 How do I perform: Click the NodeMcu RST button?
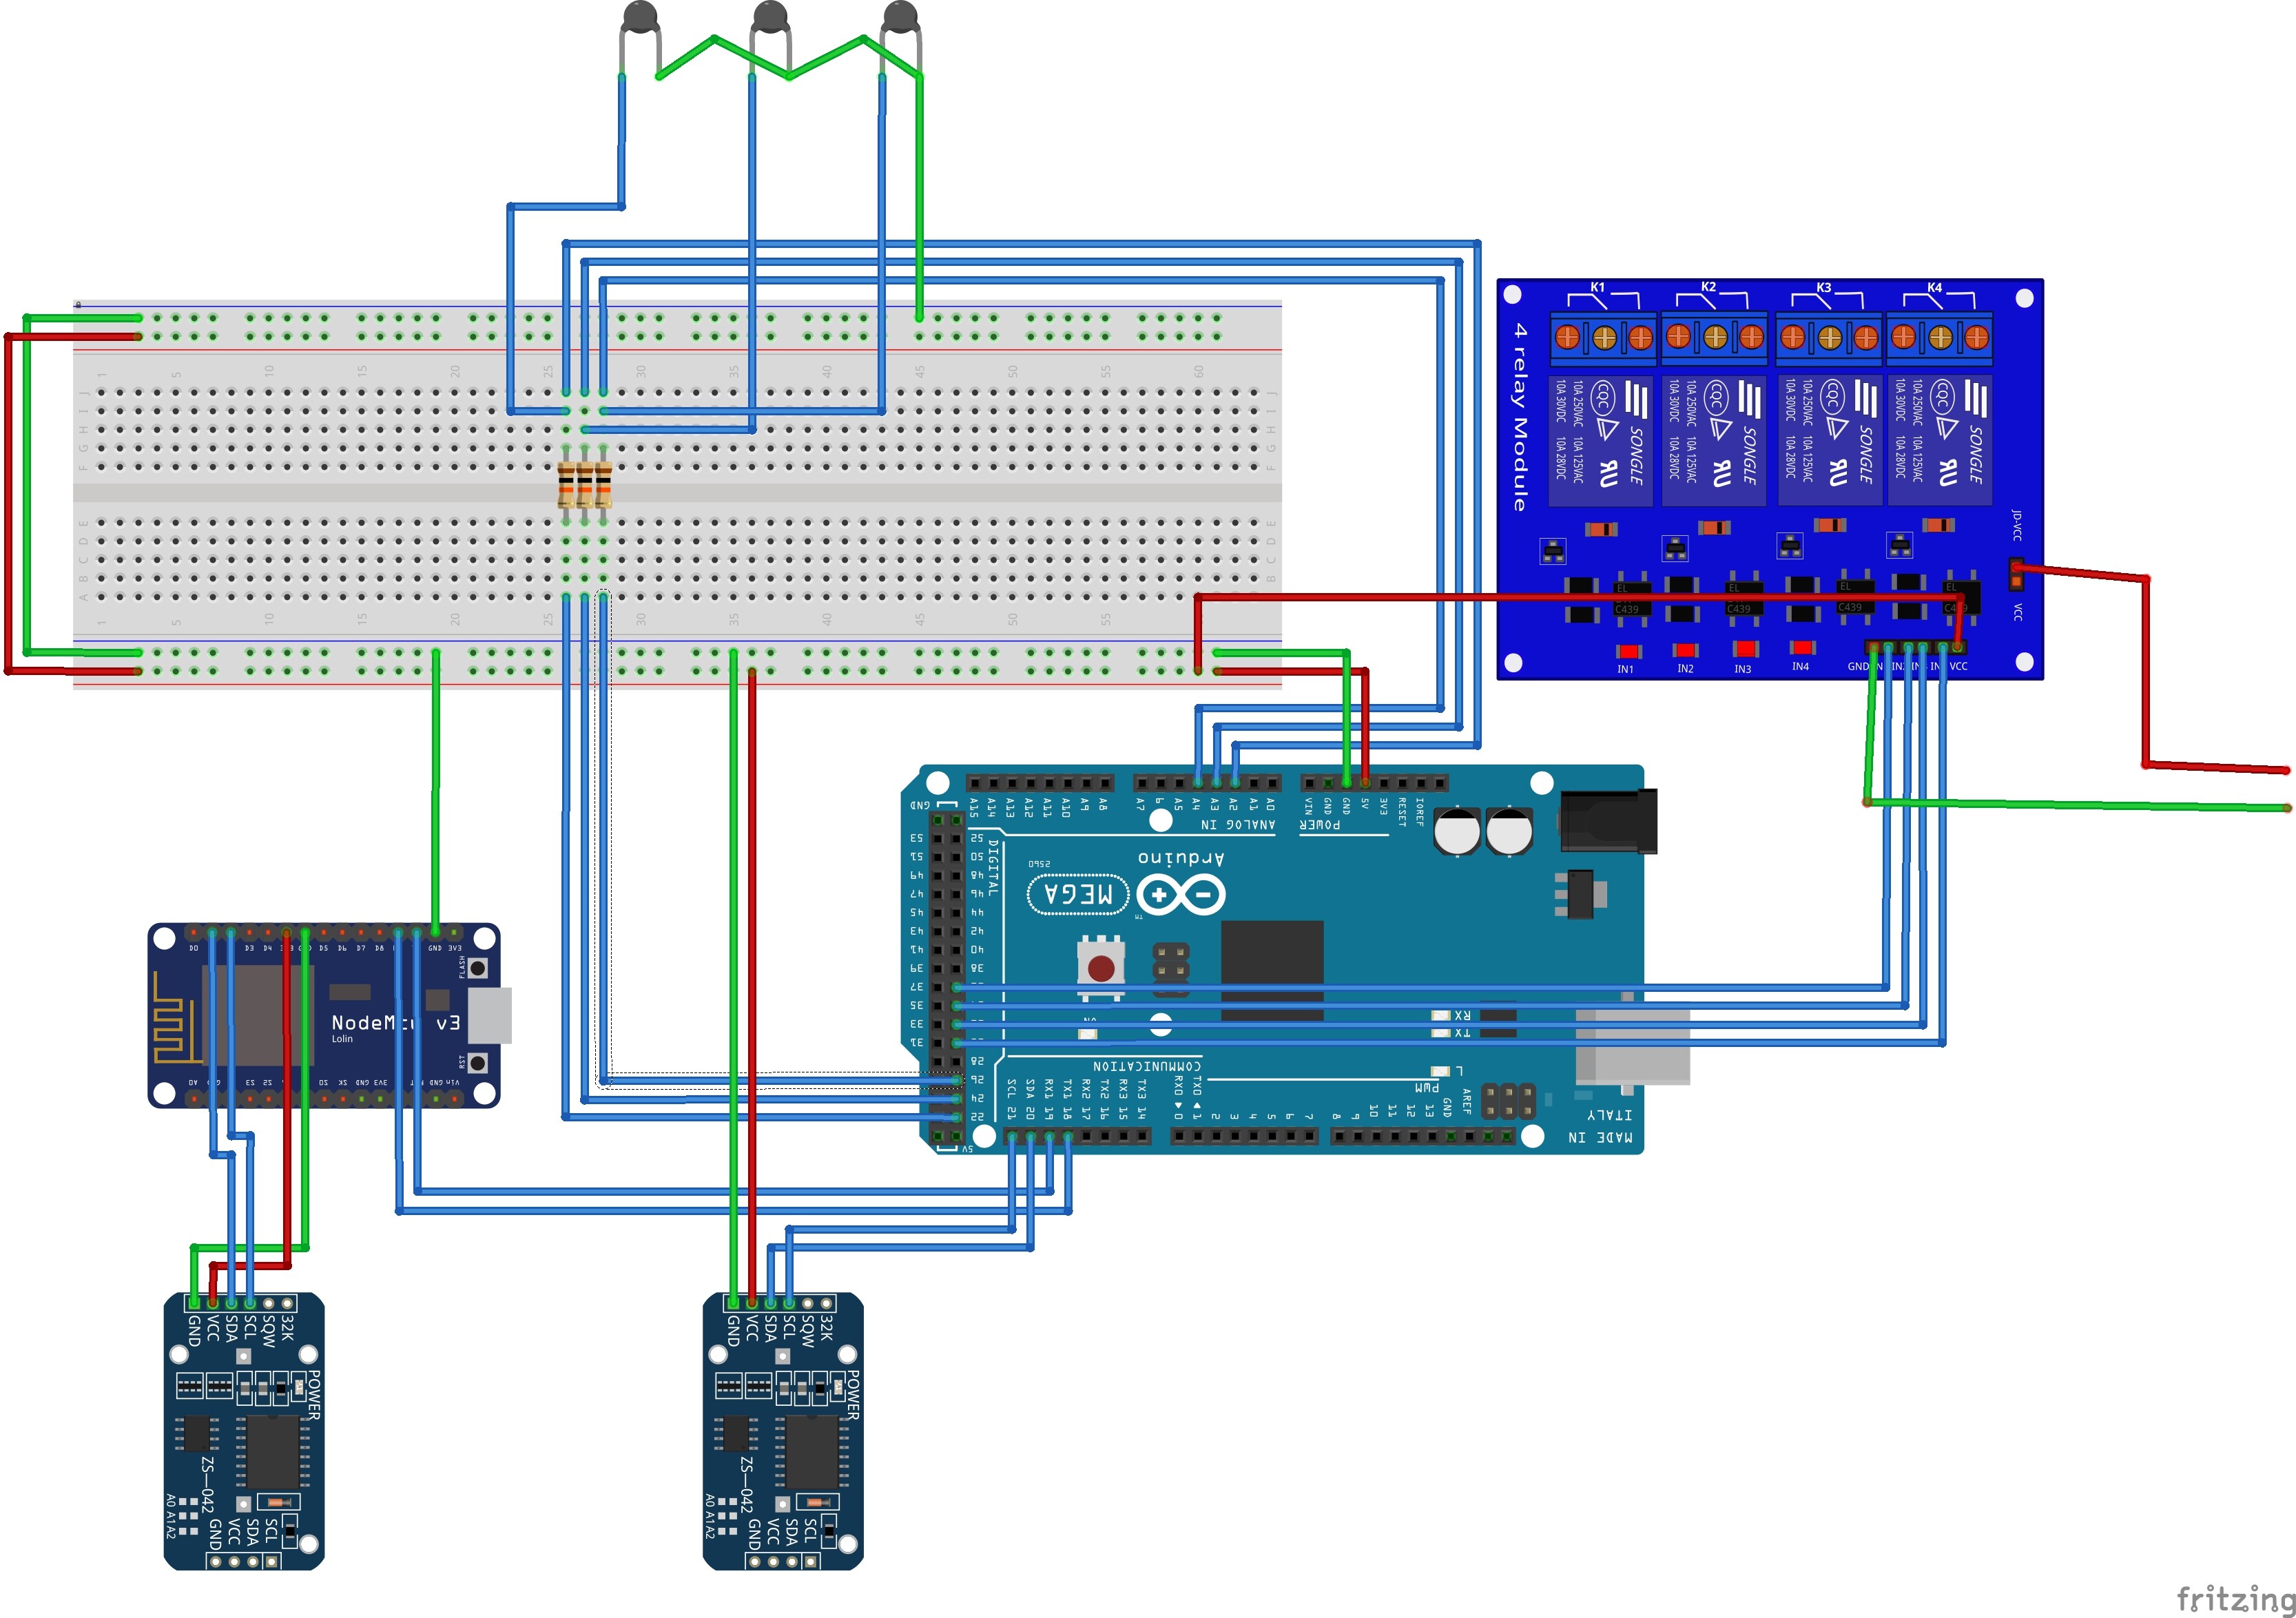479,1062
